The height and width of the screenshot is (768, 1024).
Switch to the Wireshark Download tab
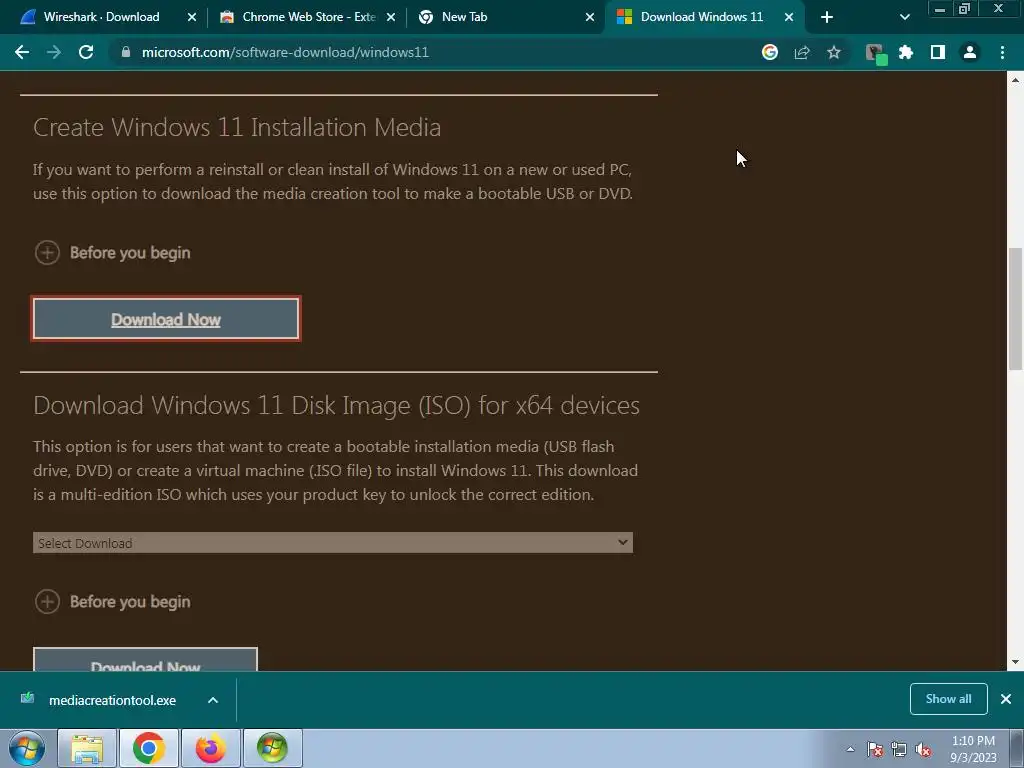click(x=101, y=17)
